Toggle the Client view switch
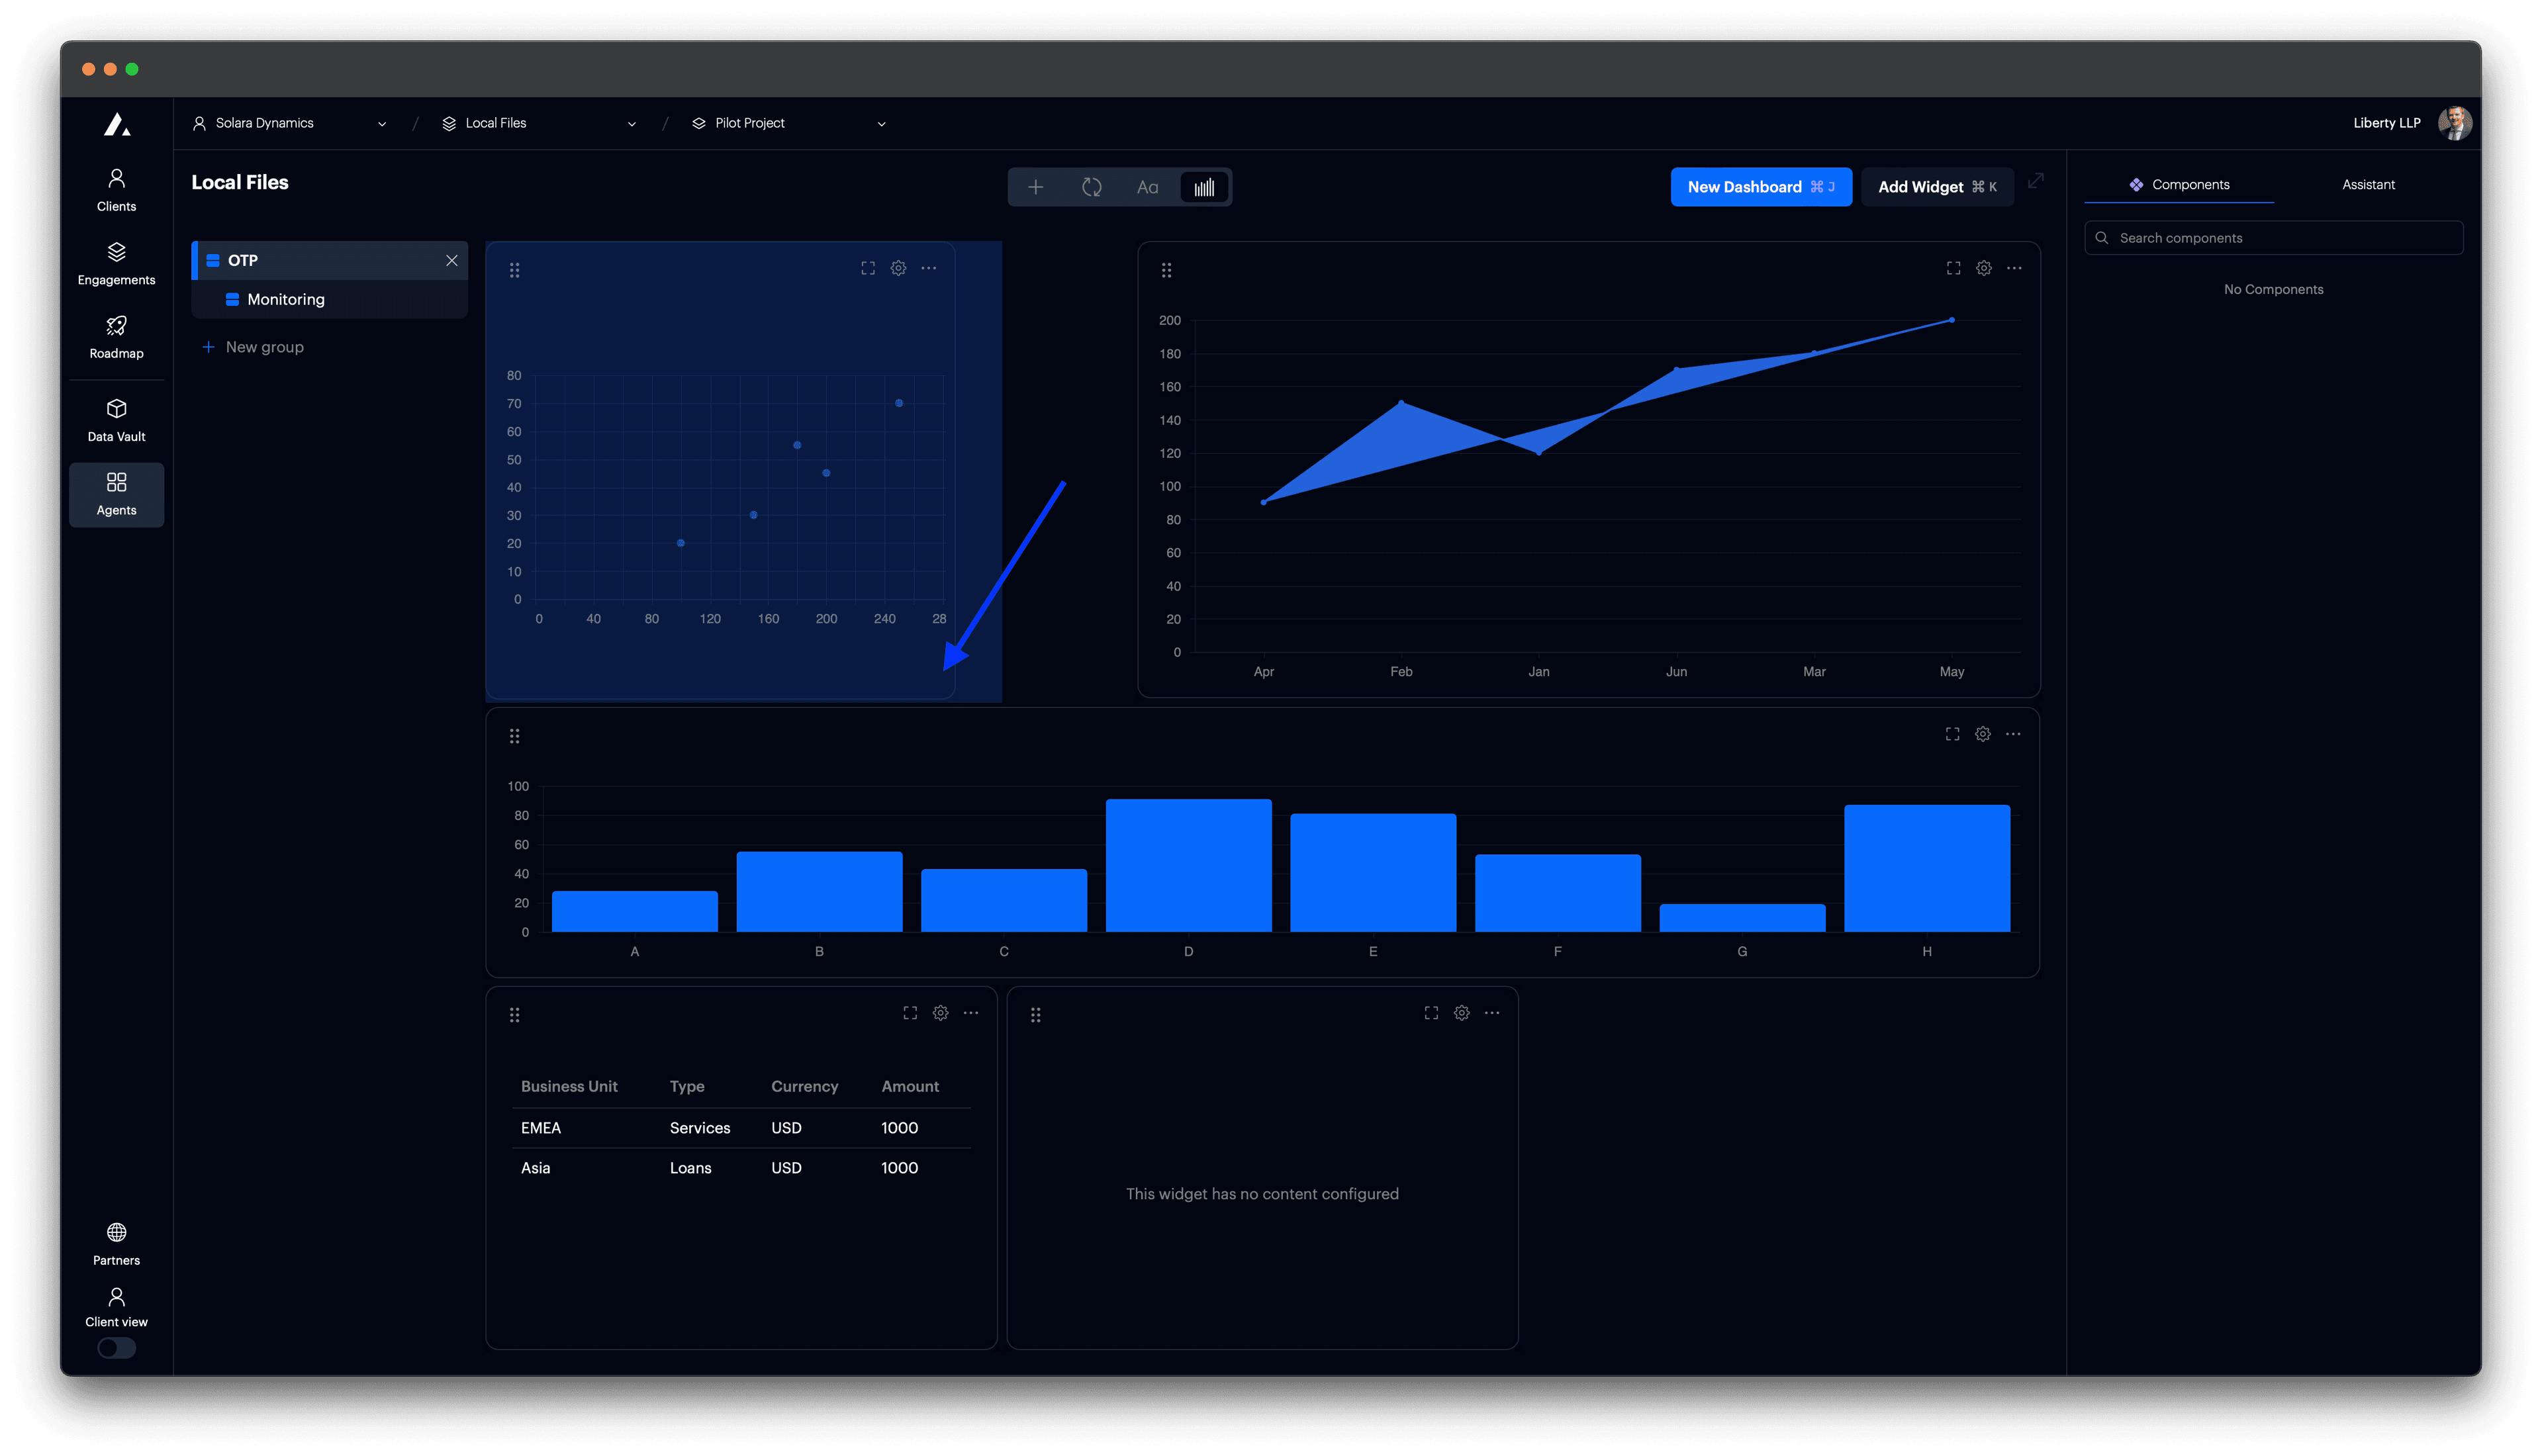Image resolution: width=2542 pixels, height=1456 pixels. (x=116, y=1348)
